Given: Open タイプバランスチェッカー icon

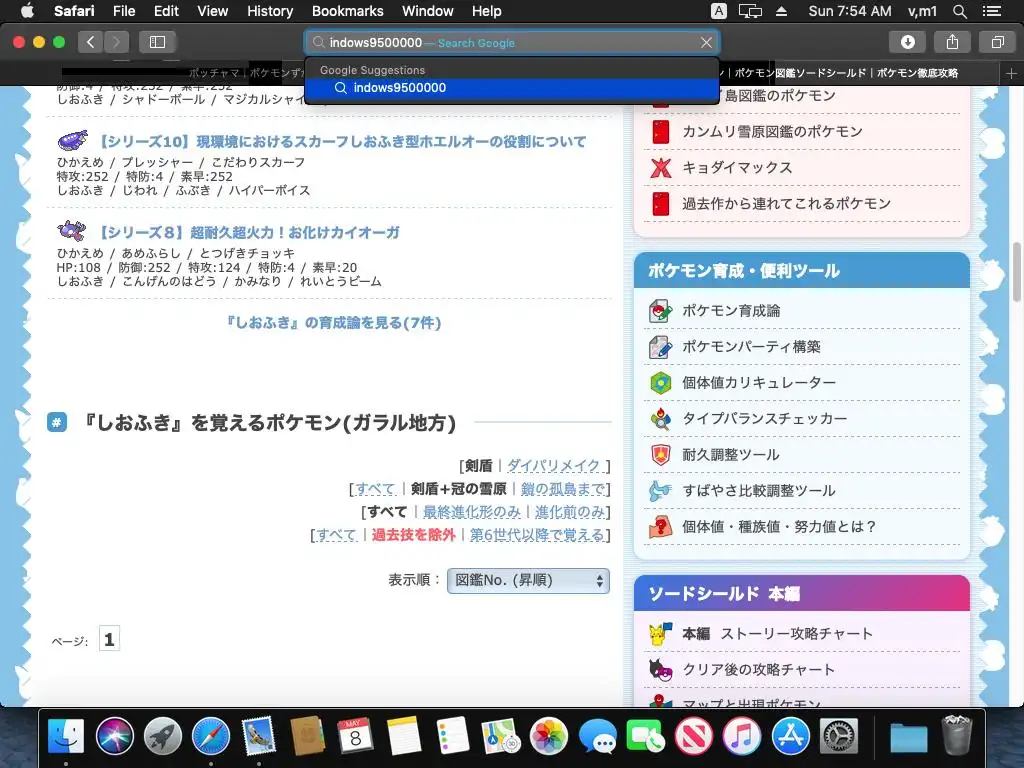Looking at the screenshot, I should (x=660, y=419).
